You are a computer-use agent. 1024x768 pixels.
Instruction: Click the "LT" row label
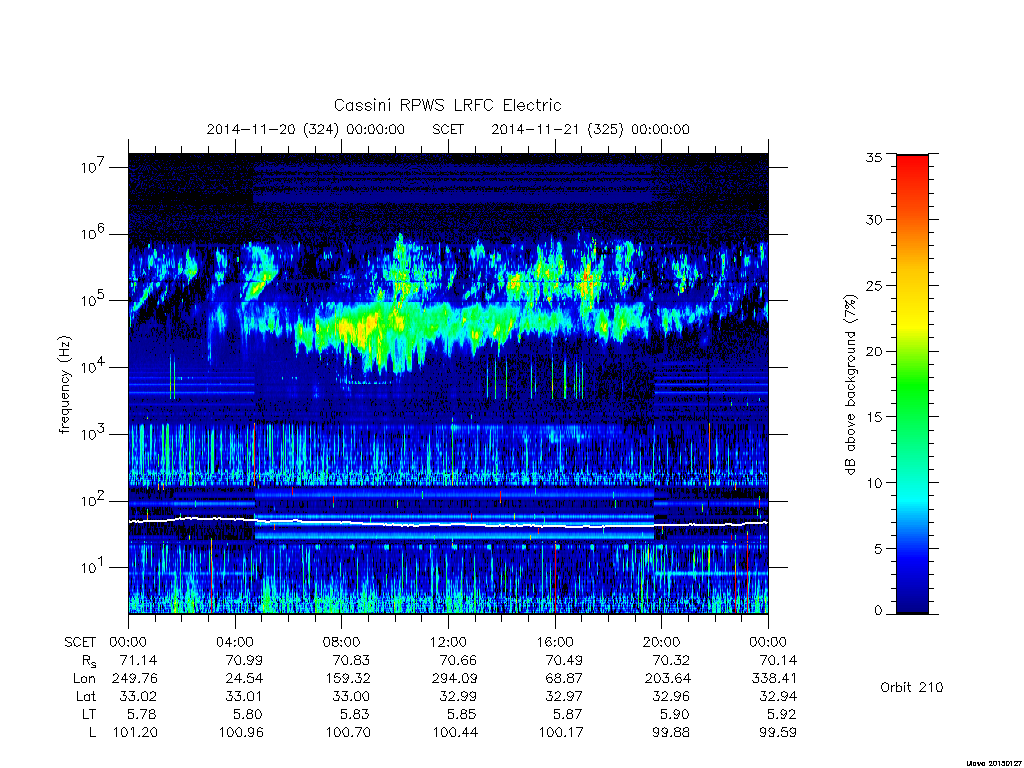[89, 714]
